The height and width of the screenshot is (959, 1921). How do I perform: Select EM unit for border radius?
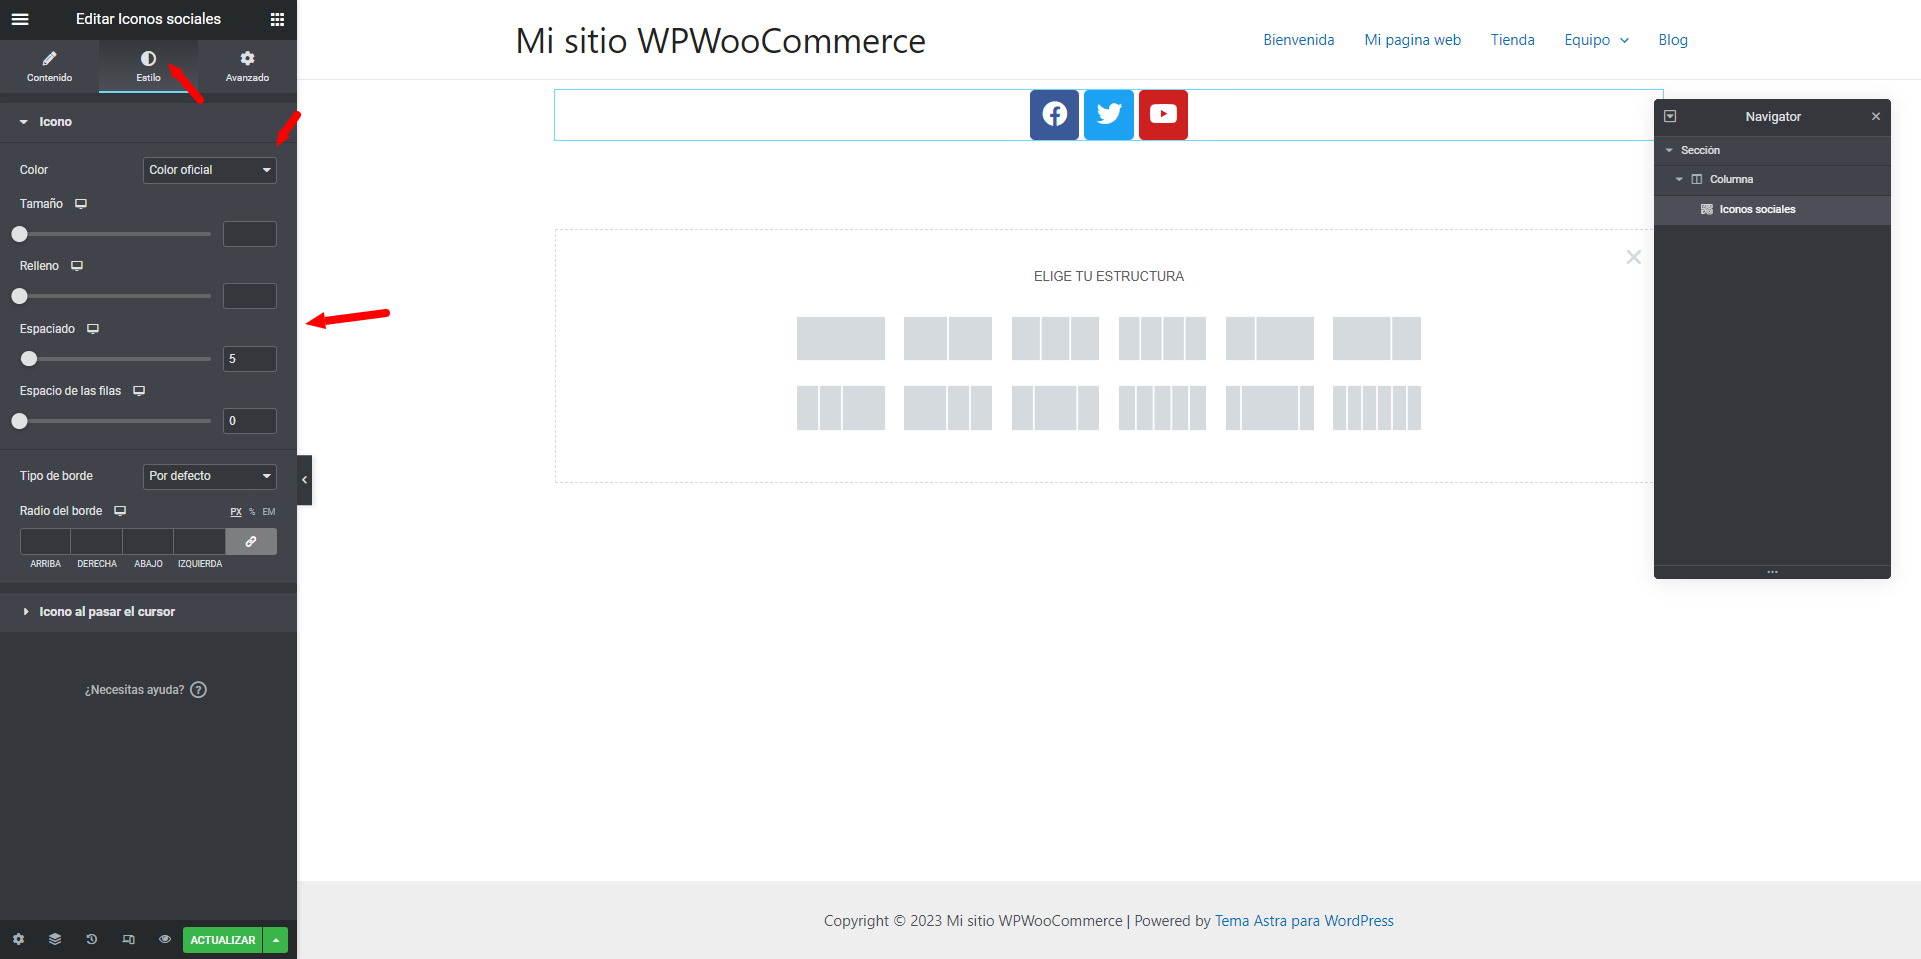pyautogui.click(x=269, y=512)
